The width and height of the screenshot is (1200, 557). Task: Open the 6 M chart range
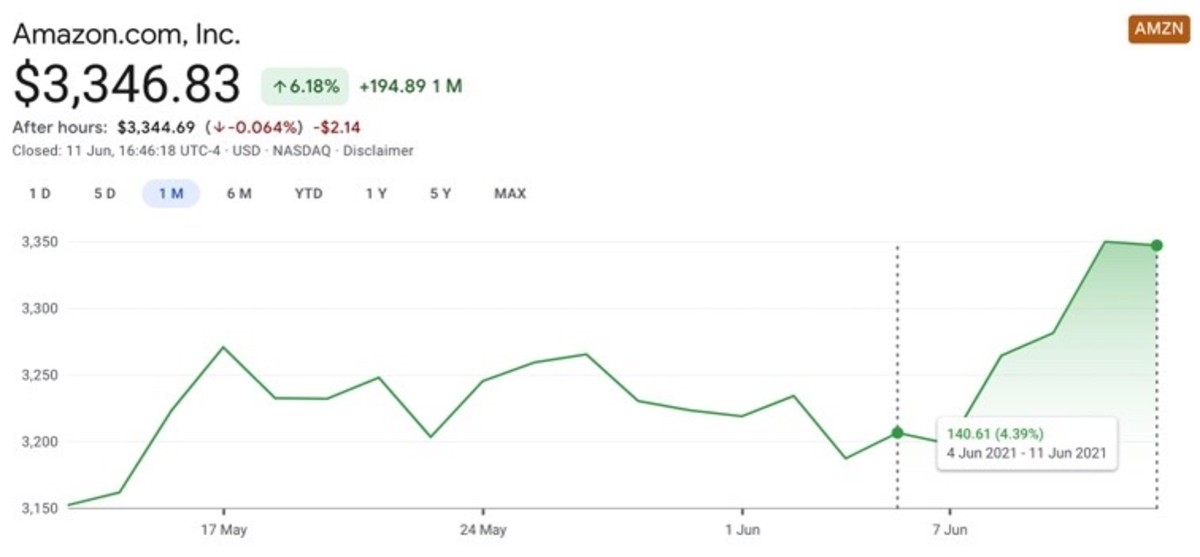(x=239, y=193)
